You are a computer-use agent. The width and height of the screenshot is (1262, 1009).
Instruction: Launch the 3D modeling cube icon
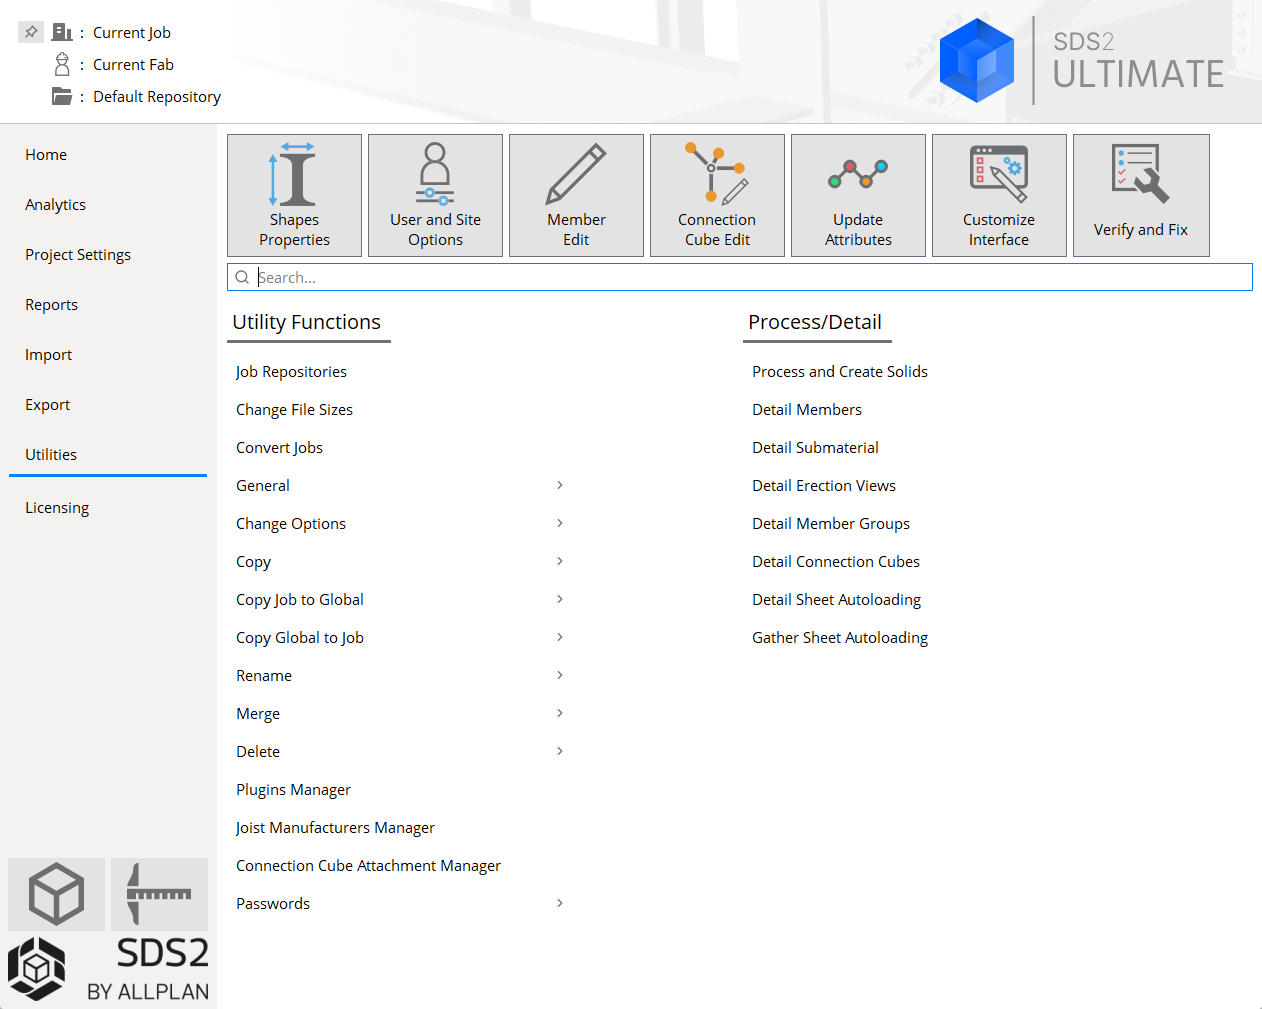coord(56,894)
